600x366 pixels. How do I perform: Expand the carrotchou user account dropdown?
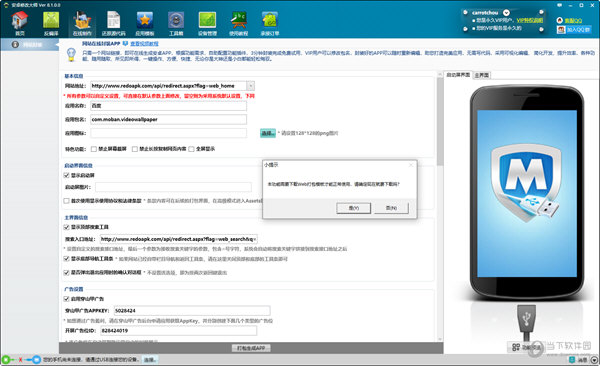click(x=506, y=13)
